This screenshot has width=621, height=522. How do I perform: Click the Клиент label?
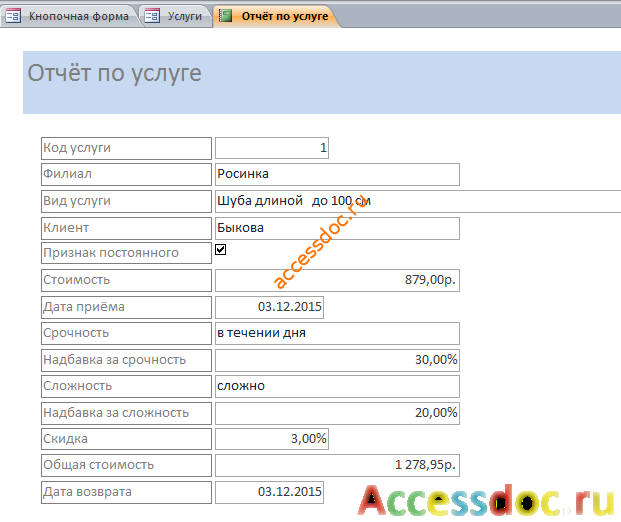[x=126, y=228]
